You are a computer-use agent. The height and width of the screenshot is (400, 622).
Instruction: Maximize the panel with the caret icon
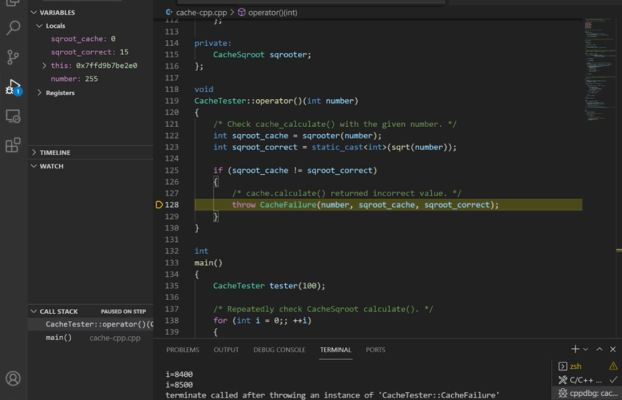599,349
